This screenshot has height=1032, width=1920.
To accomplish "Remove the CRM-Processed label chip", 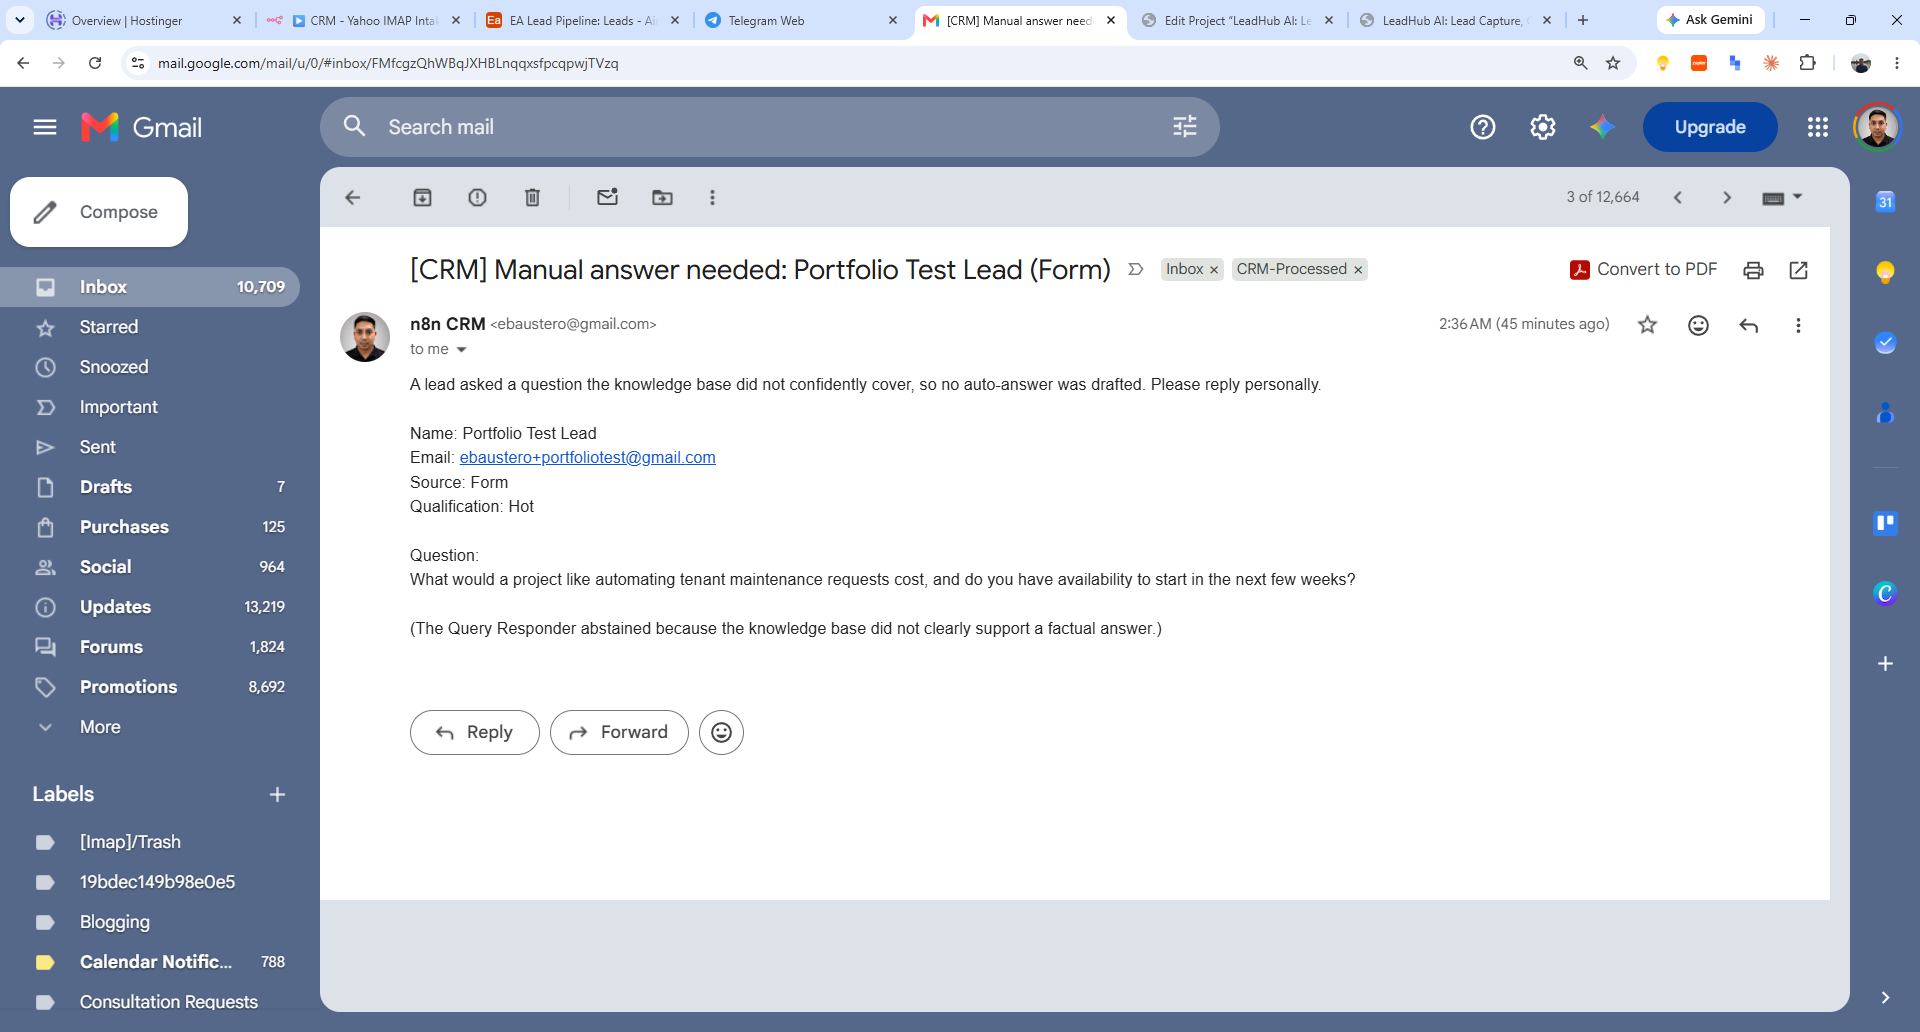I will click(1358, 270).
